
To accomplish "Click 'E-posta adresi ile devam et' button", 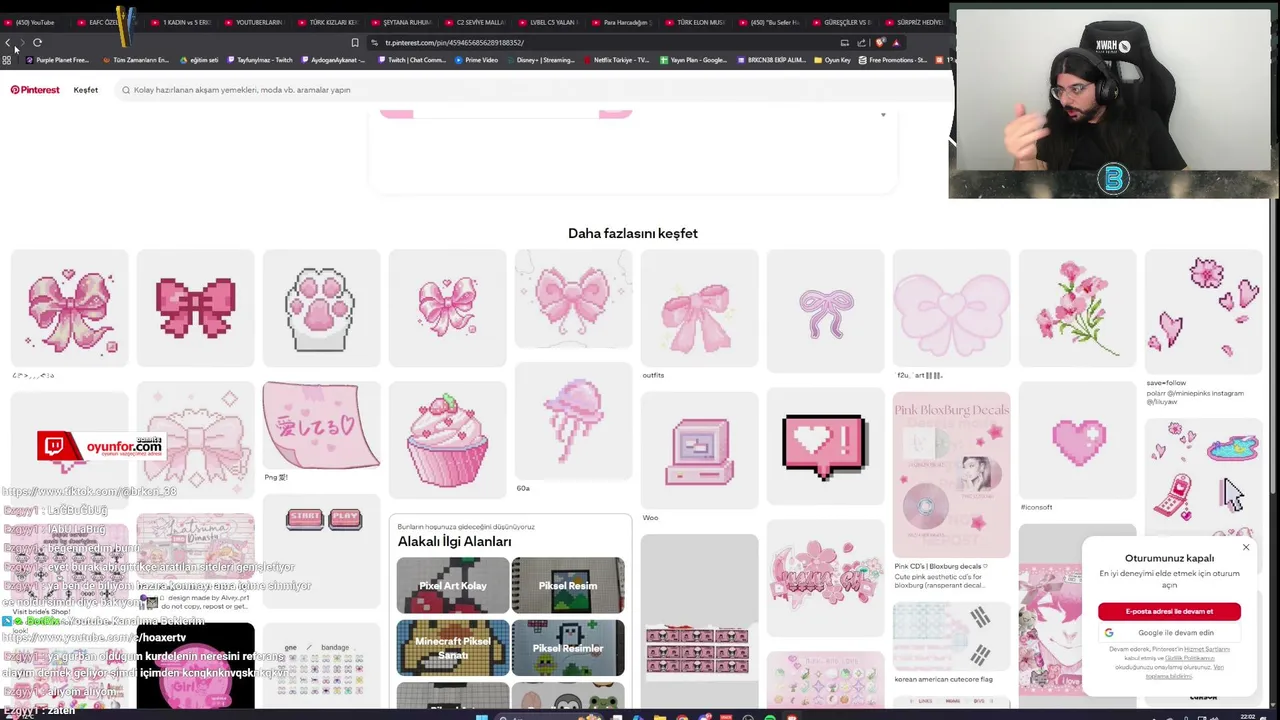I will [1169, 611].
